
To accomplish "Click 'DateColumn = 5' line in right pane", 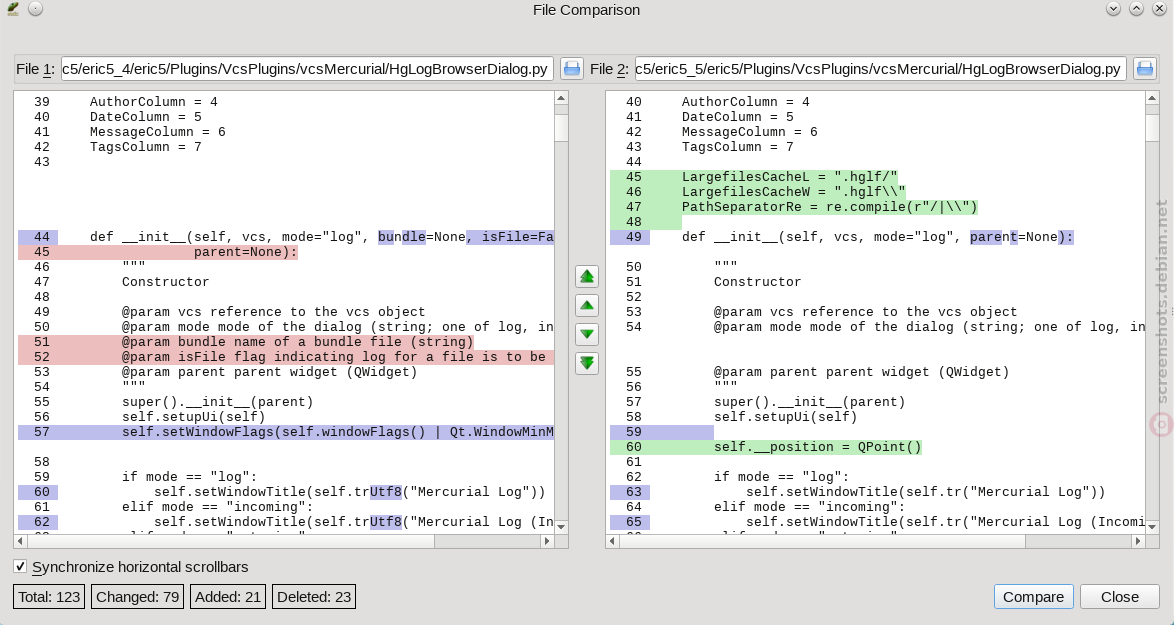I will point(737,117).
